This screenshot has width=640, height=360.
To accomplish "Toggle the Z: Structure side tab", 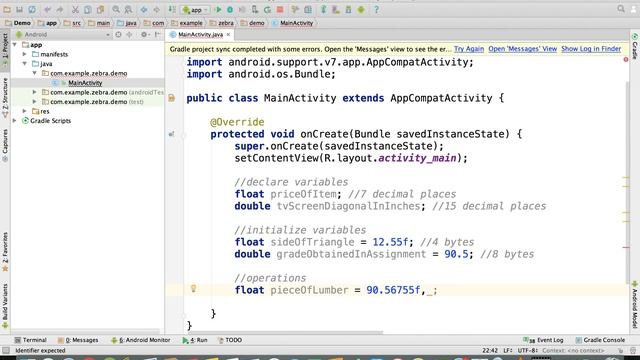I will click(5, 98).
